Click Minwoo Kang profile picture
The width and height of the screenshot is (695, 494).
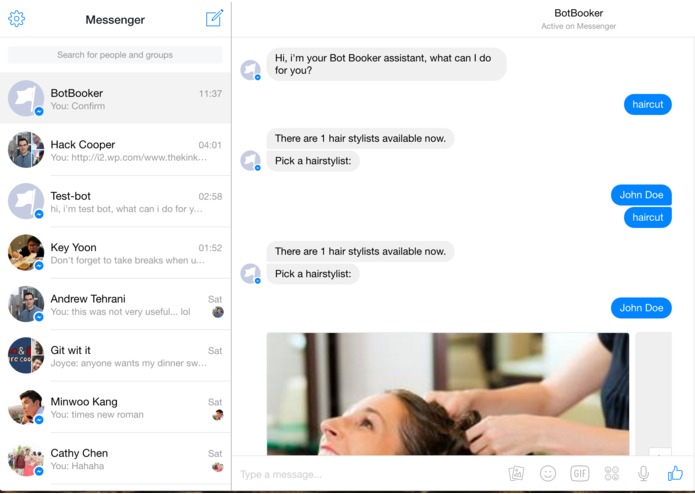pyautogui.click(x=26, y=407)
